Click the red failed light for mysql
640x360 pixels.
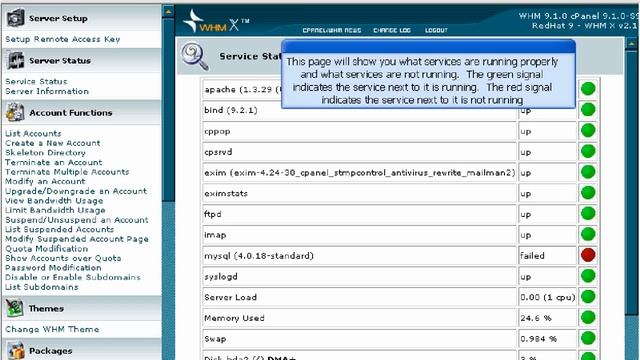(588, 255)
